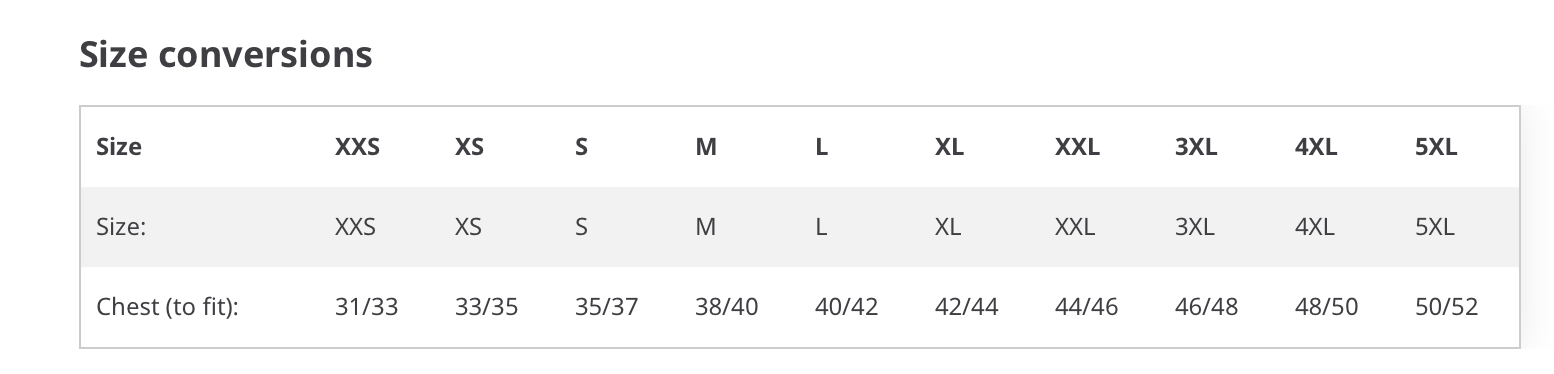The image size is (1554, 374).
Task: Click the Size conversions heading
Action: [x=226, y=54]
